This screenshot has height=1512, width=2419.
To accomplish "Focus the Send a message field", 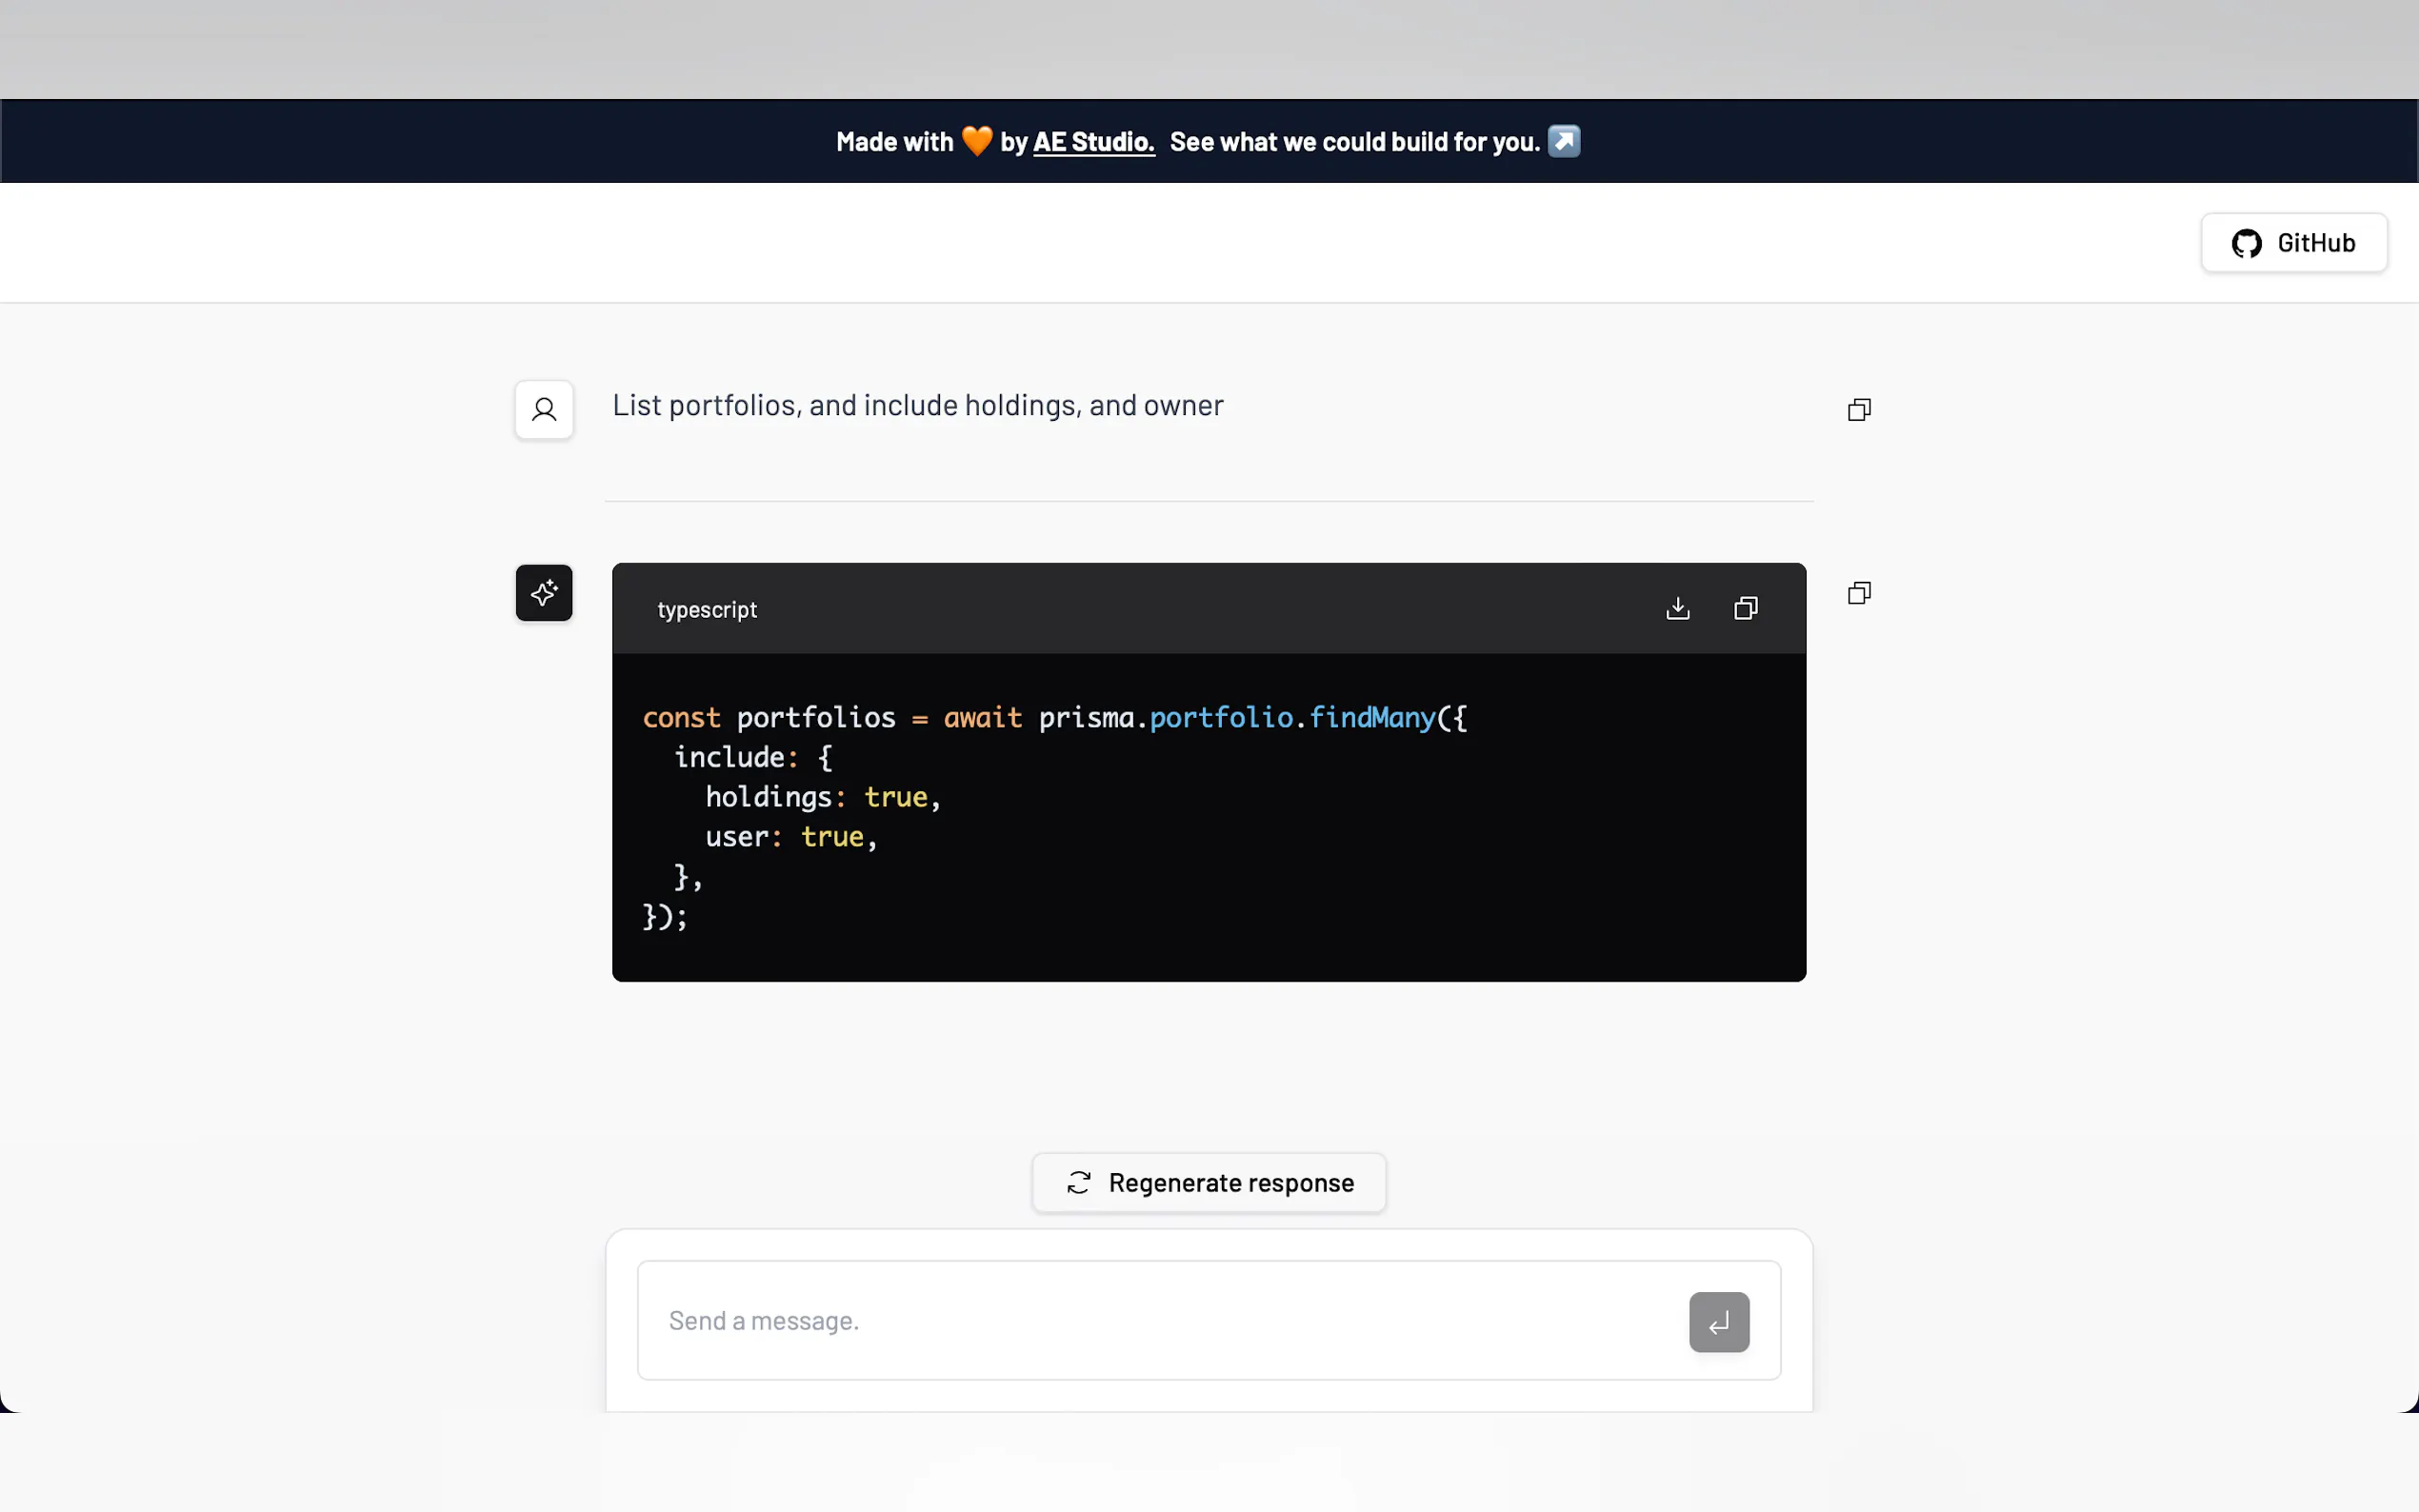I will (x=1160, y=1321).
